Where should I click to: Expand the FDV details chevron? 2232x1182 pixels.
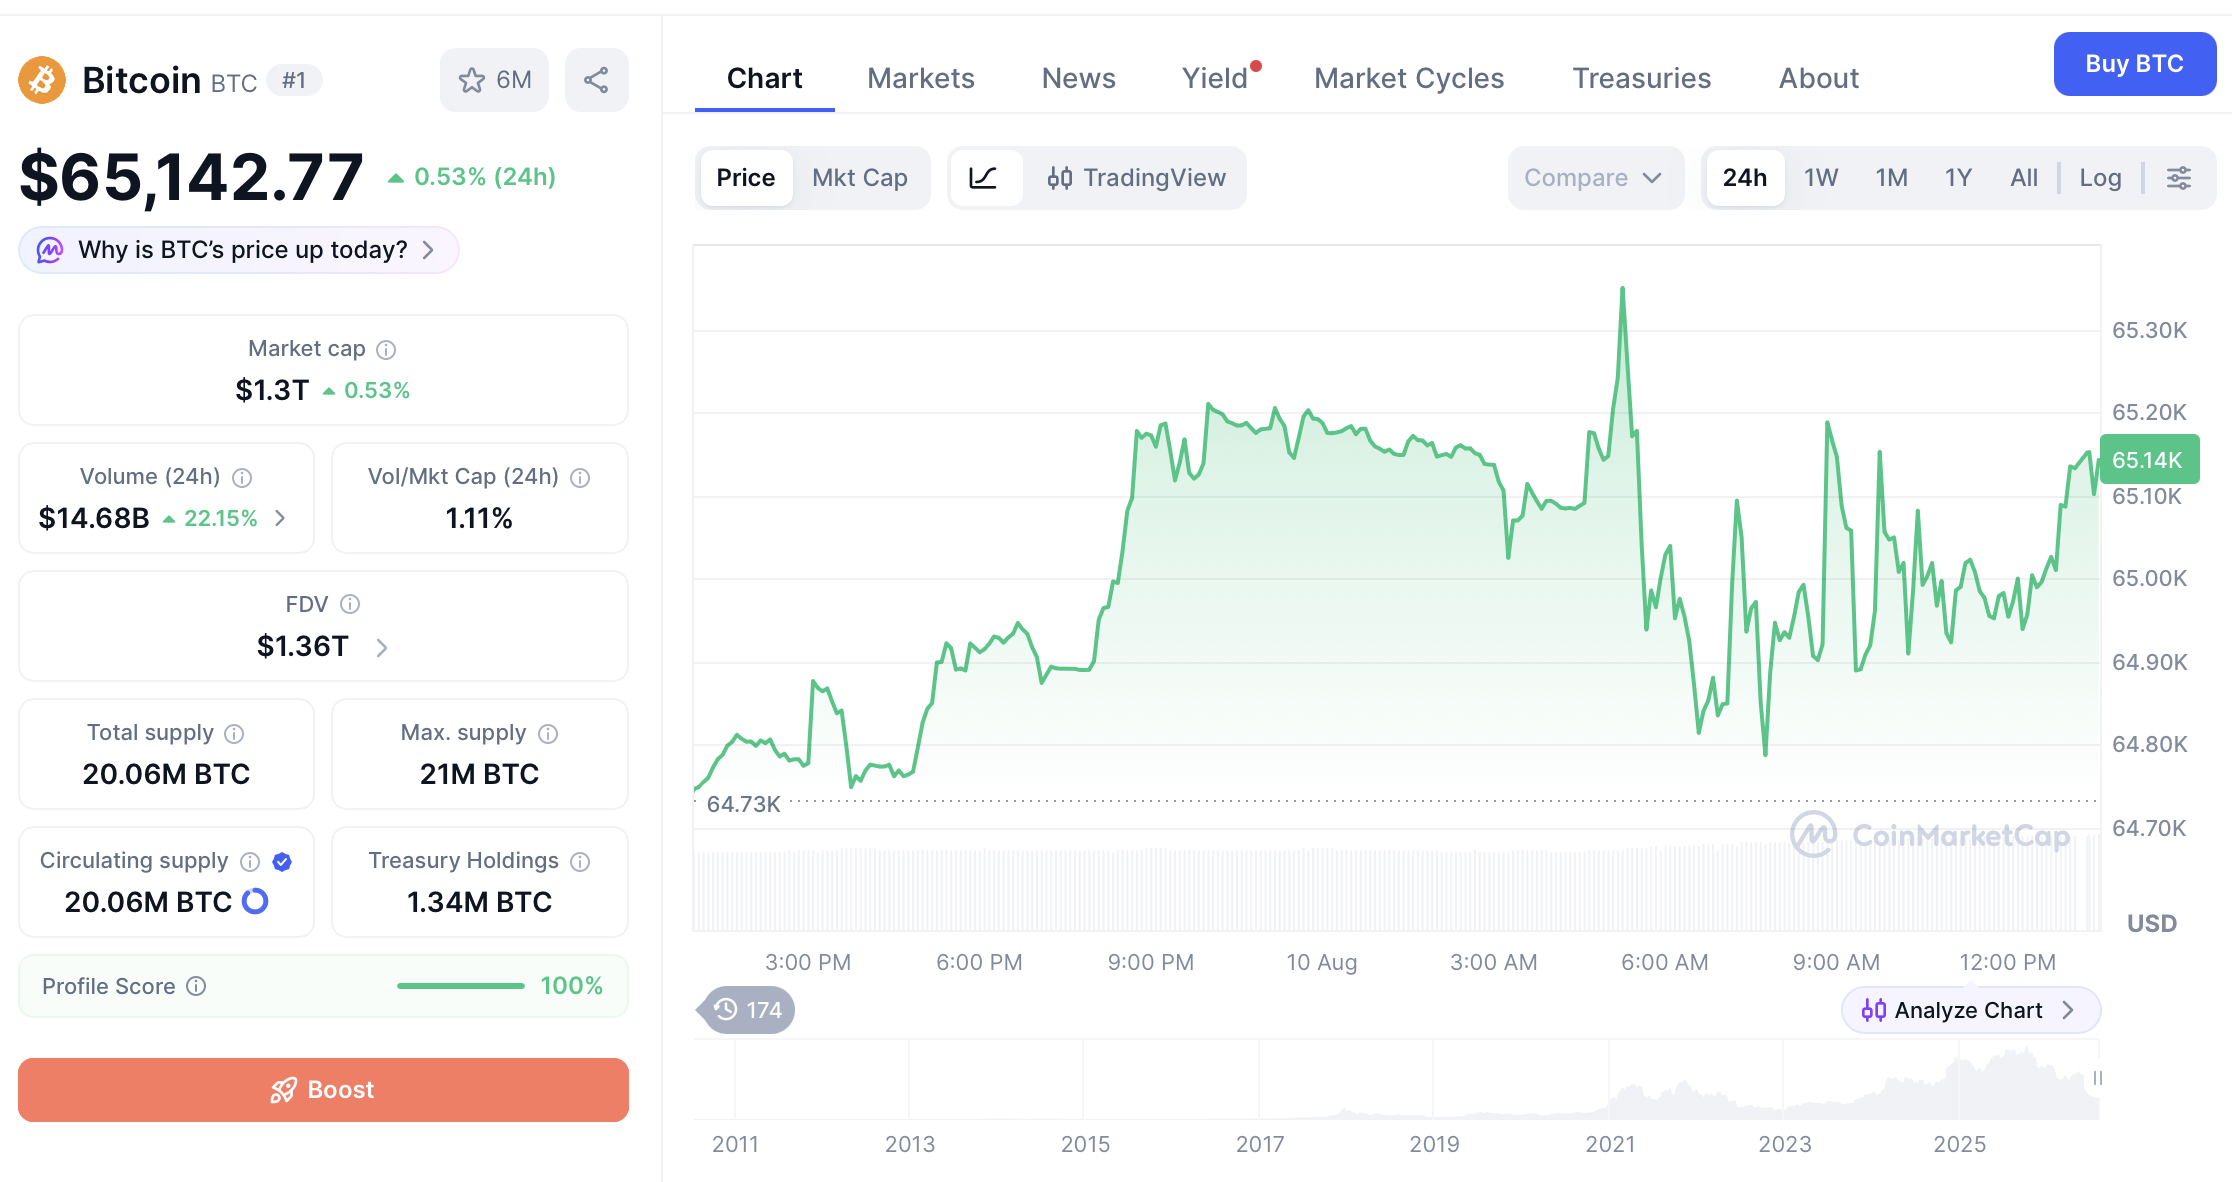pyautogui.click(x=382, y=647)
